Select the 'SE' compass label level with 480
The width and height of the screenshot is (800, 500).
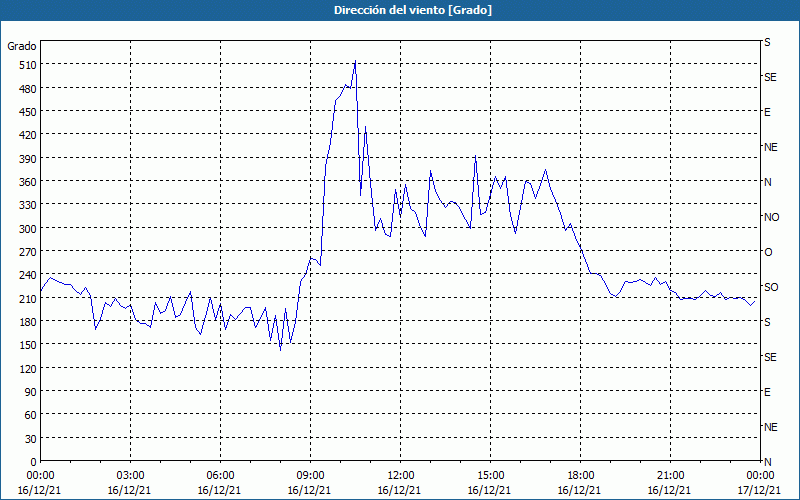[770, 78]
